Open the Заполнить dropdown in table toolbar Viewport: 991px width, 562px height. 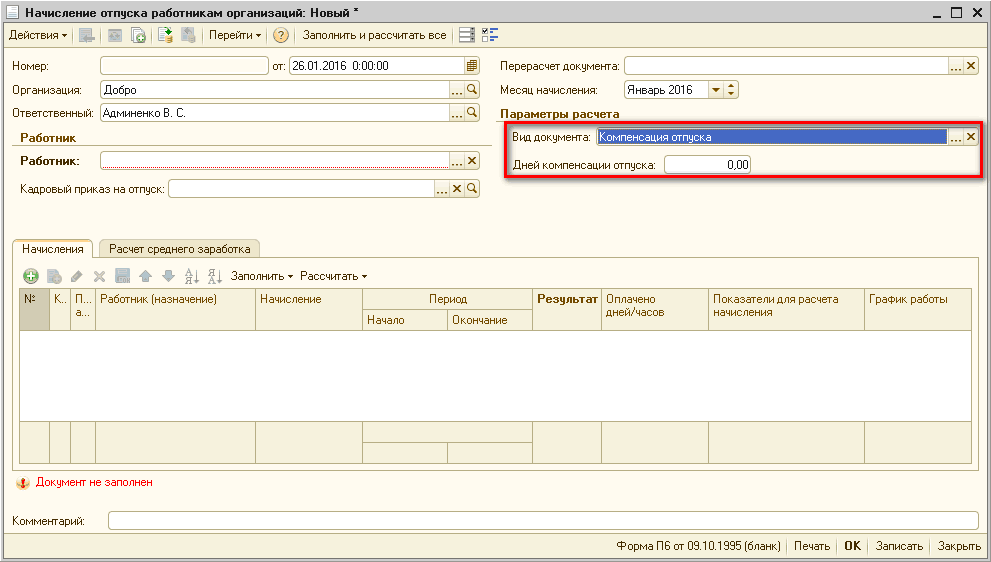[x=262, y=276]
